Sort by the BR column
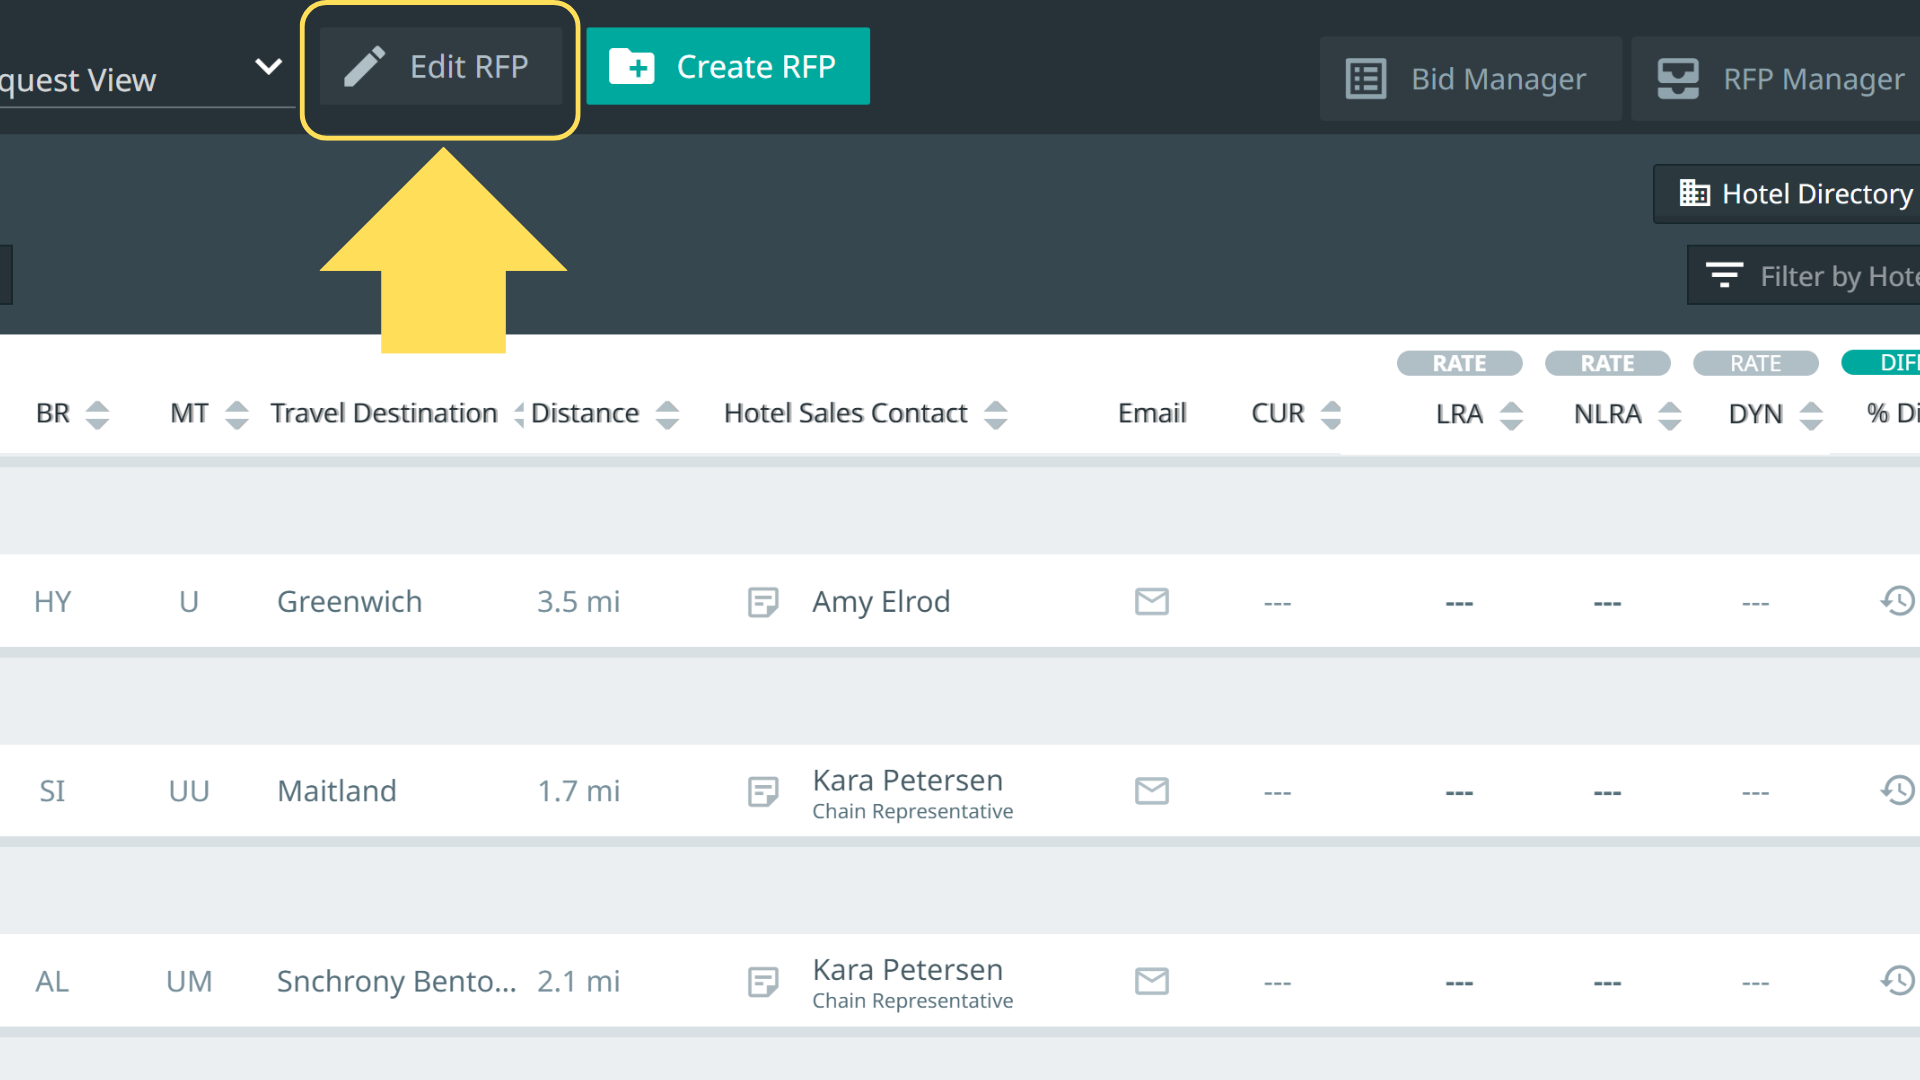1920x1080 pixels. click(x=97, y=414)
